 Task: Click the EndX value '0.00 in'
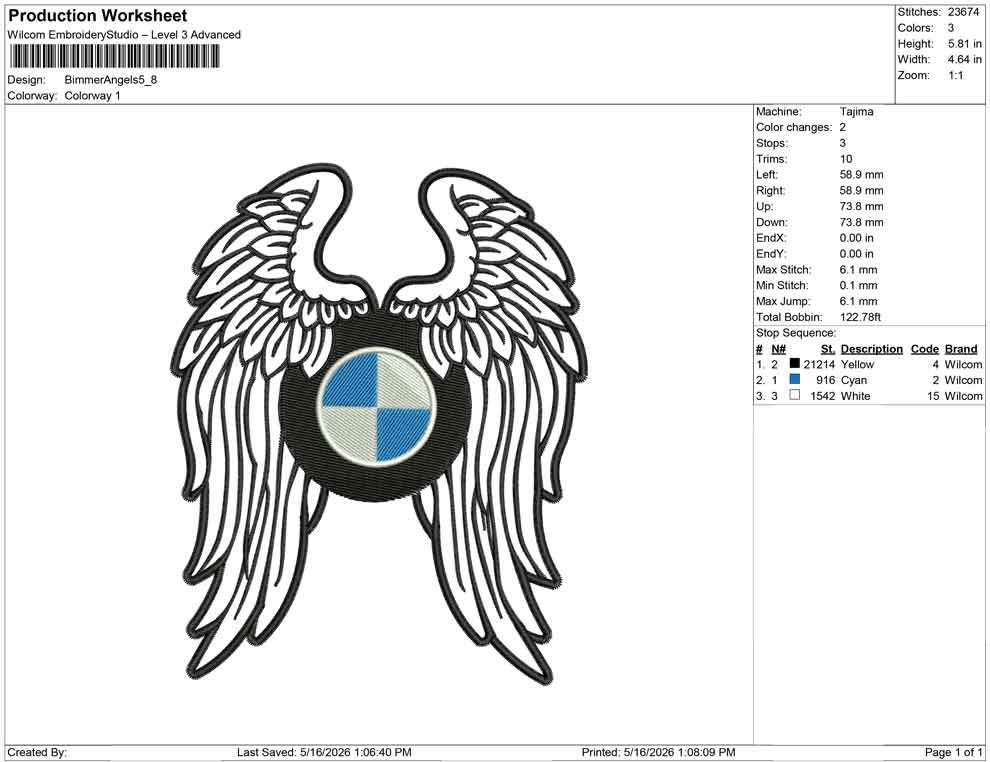point(857,238)
